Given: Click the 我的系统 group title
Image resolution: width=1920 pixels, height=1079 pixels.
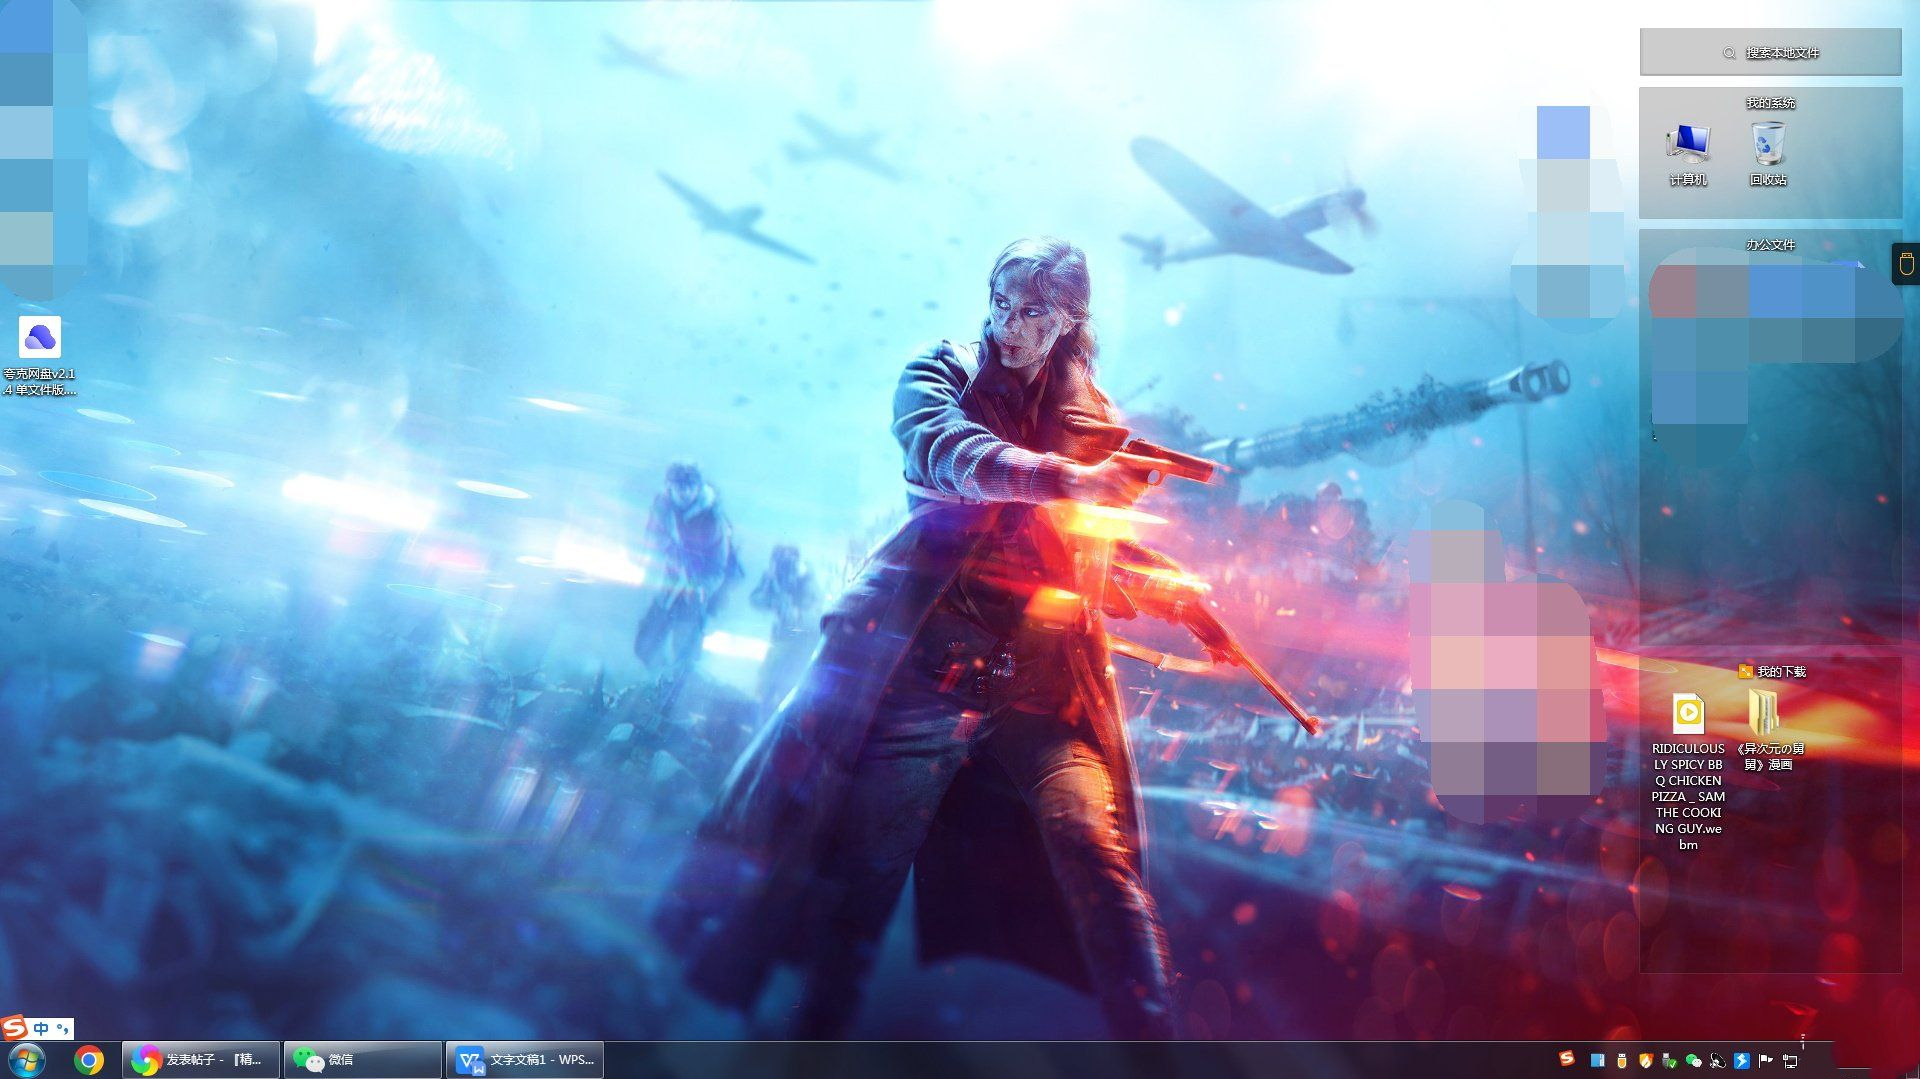Looking at the screenshot, I should 1770,103.
